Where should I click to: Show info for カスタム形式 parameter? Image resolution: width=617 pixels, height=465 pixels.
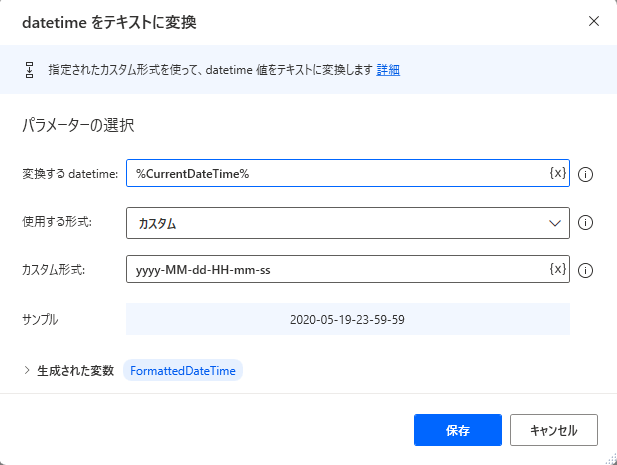tap(585, 271)
